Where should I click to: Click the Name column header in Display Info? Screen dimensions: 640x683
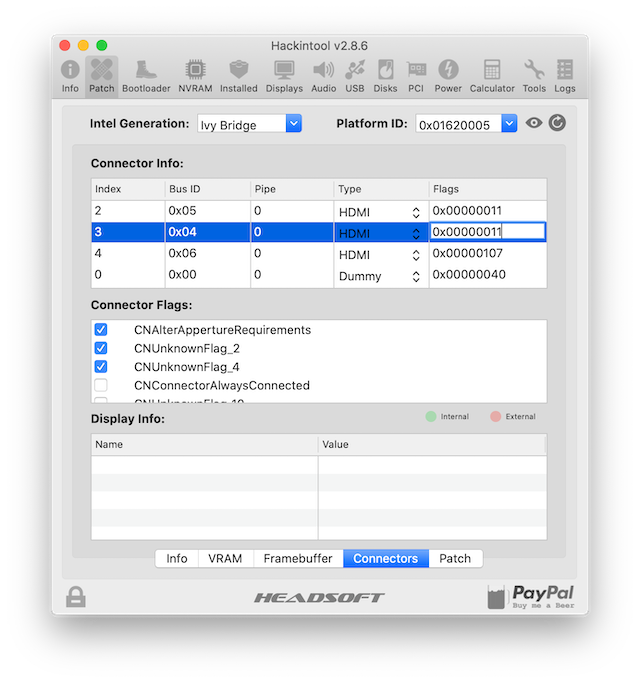click(x=204, y=445)
